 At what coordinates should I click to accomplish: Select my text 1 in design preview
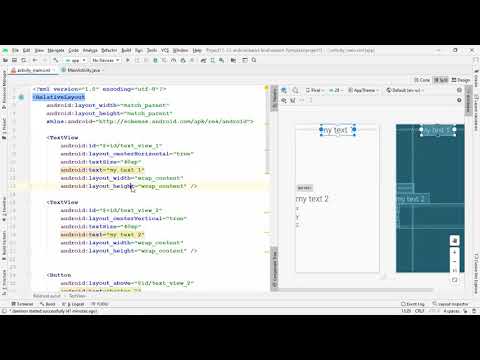pyautogui.click(x=338, y=130)
